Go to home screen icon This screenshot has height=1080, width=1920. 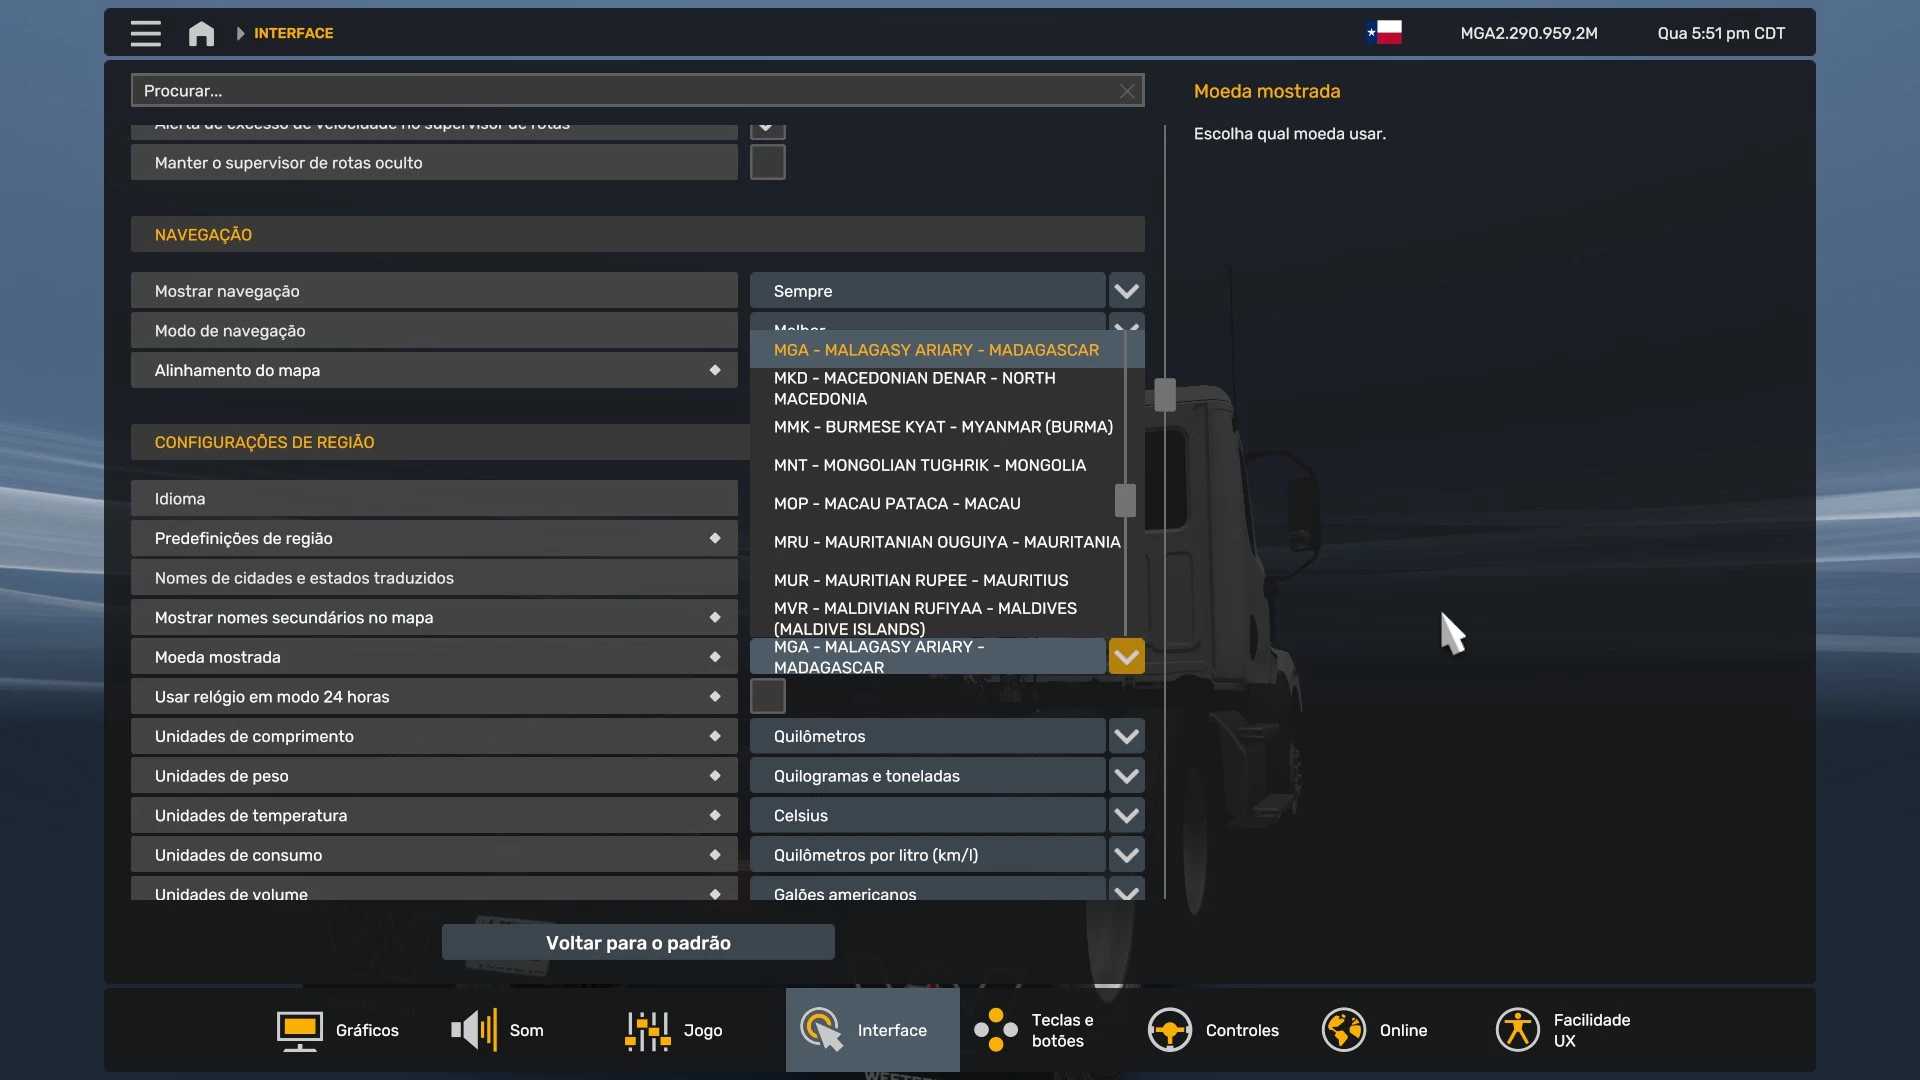[201, 33]
